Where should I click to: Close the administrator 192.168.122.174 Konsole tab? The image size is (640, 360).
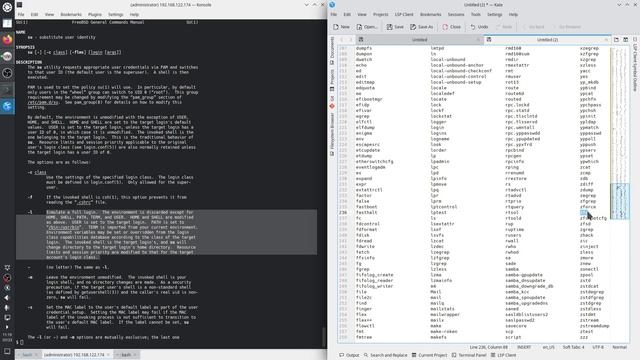[108, 355]
